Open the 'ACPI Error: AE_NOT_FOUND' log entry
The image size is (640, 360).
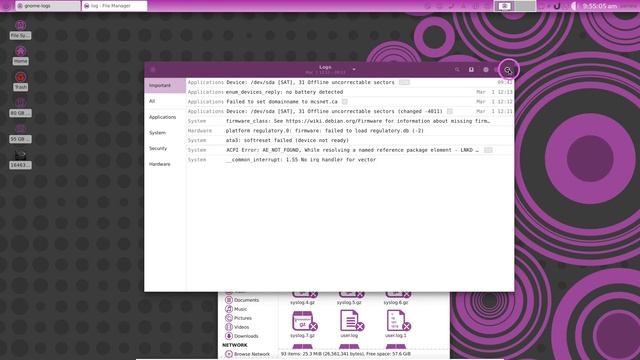point(350,150)
